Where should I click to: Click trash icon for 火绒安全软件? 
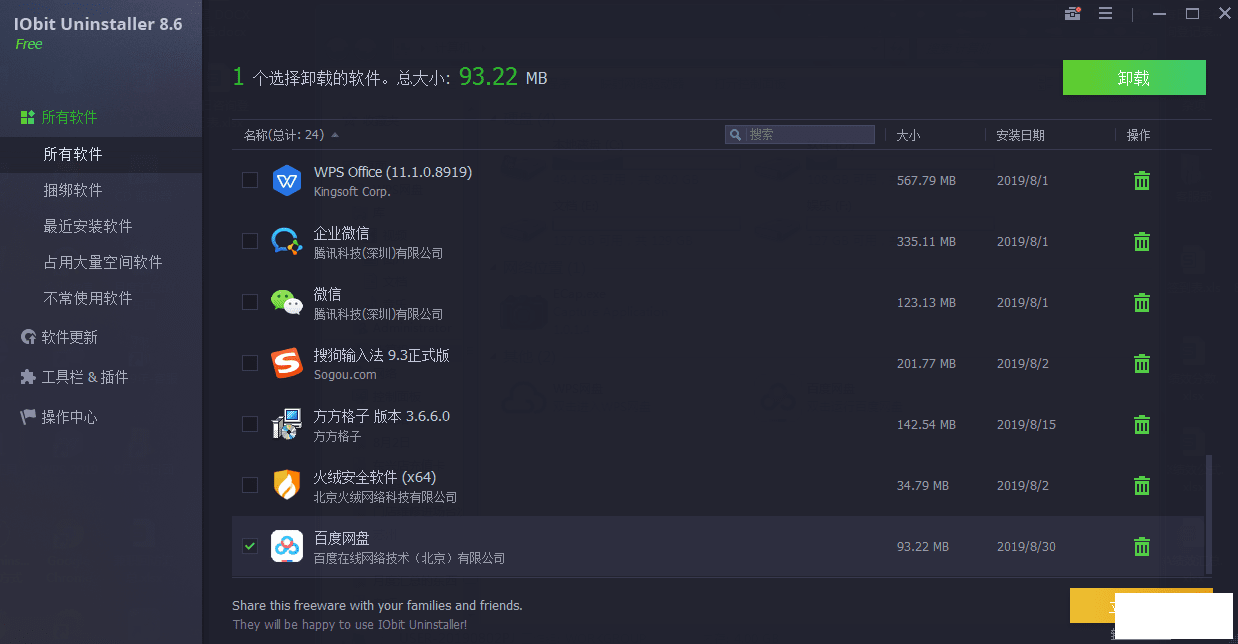pyautogui.click(x=1142, y=486)
